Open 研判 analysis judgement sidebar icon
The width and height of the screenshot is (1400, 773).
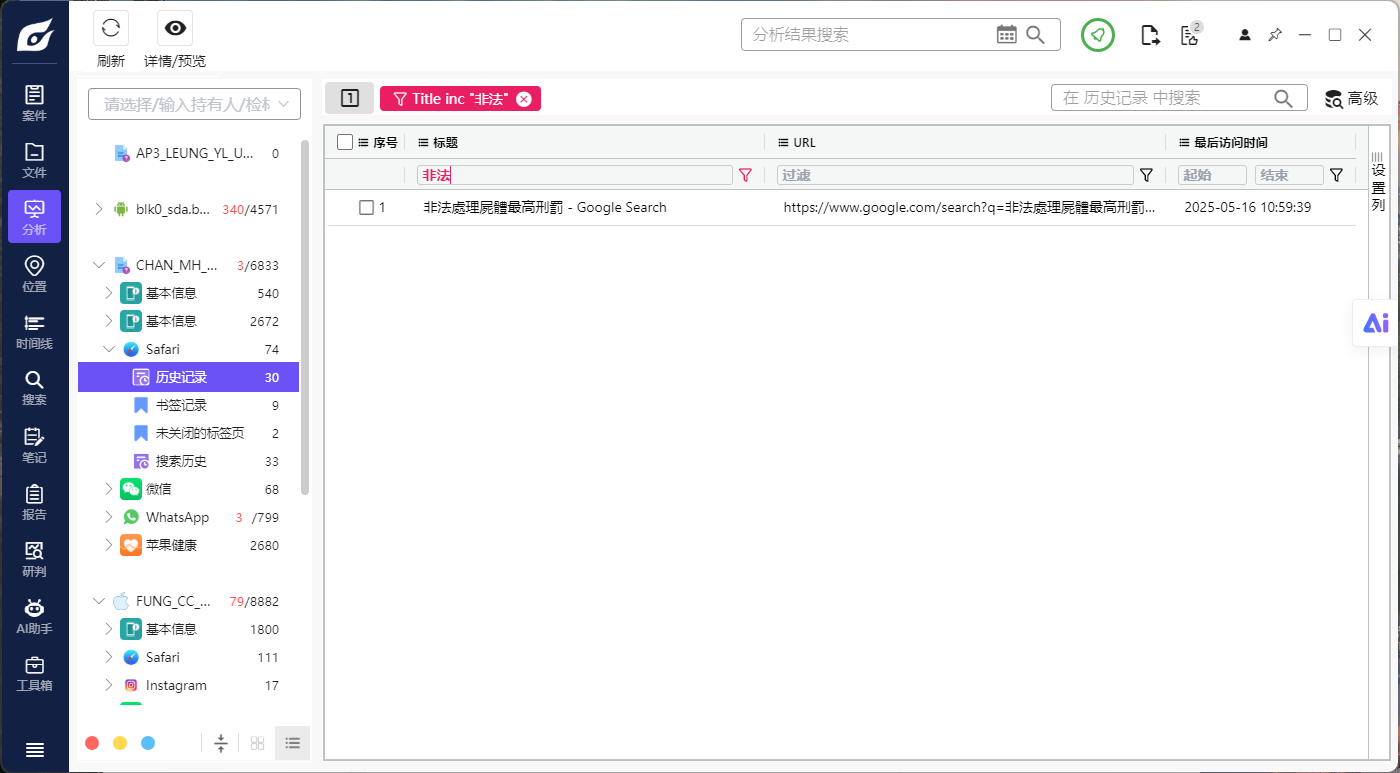coord(34,559)
